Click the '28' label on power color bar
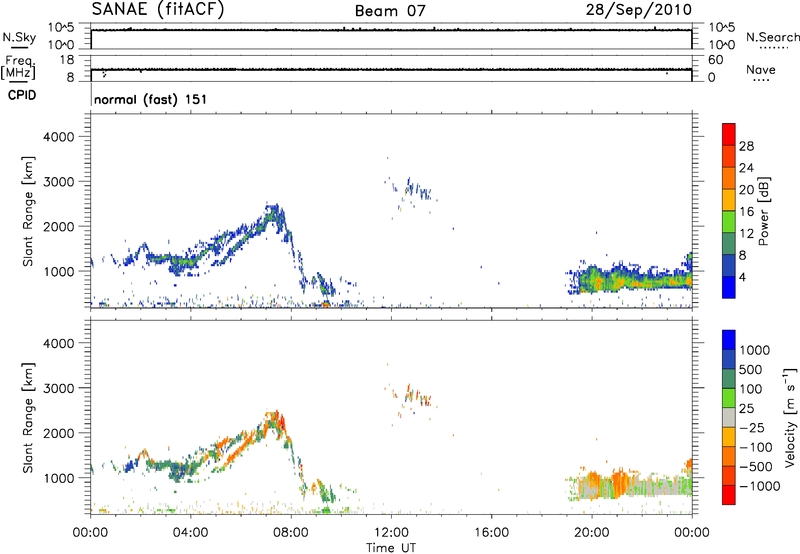800x554 pixels. click(x=746, y=146)
